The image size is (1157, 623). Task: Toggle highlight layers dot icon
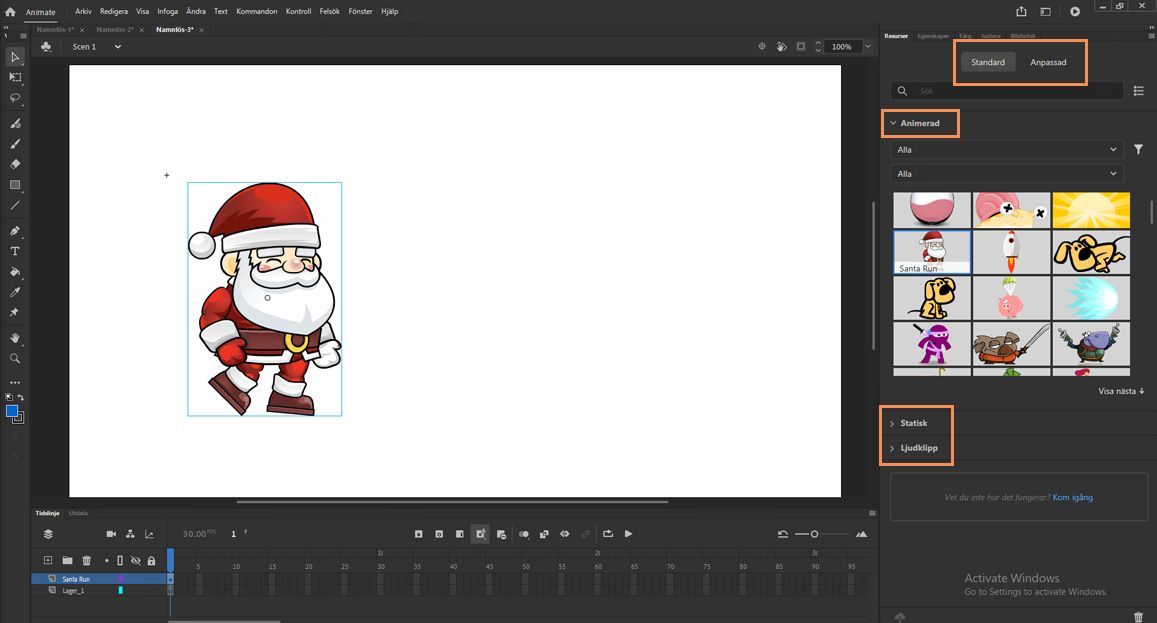(x=106, y=561)
